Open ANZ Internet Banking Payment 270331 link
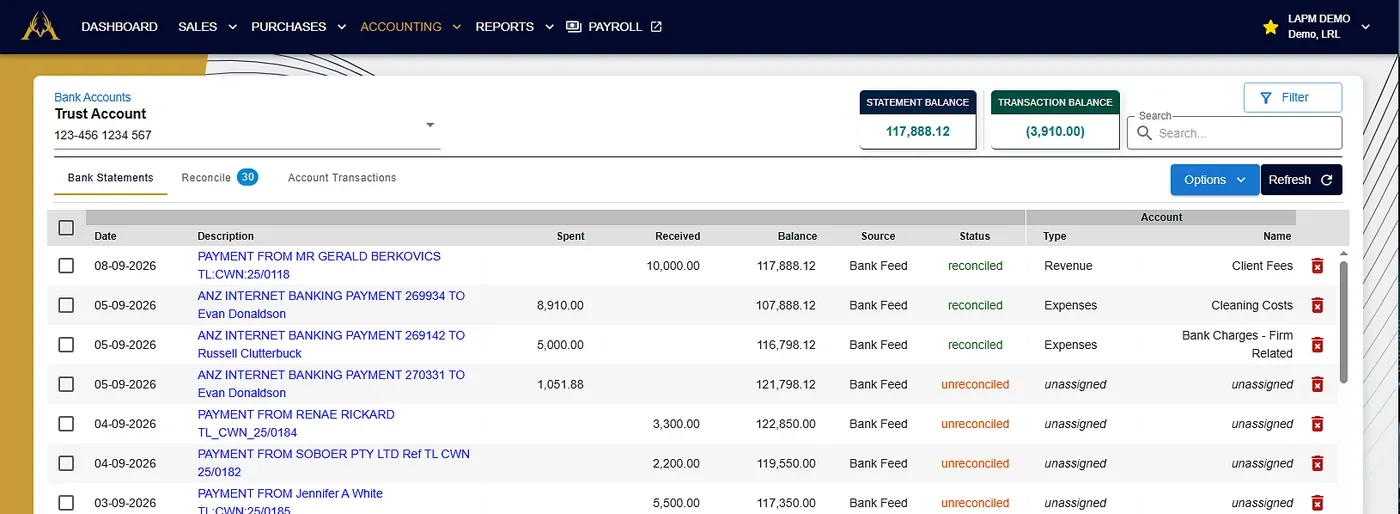Viewport: 1400px width, 514px height. click(331, 383)
